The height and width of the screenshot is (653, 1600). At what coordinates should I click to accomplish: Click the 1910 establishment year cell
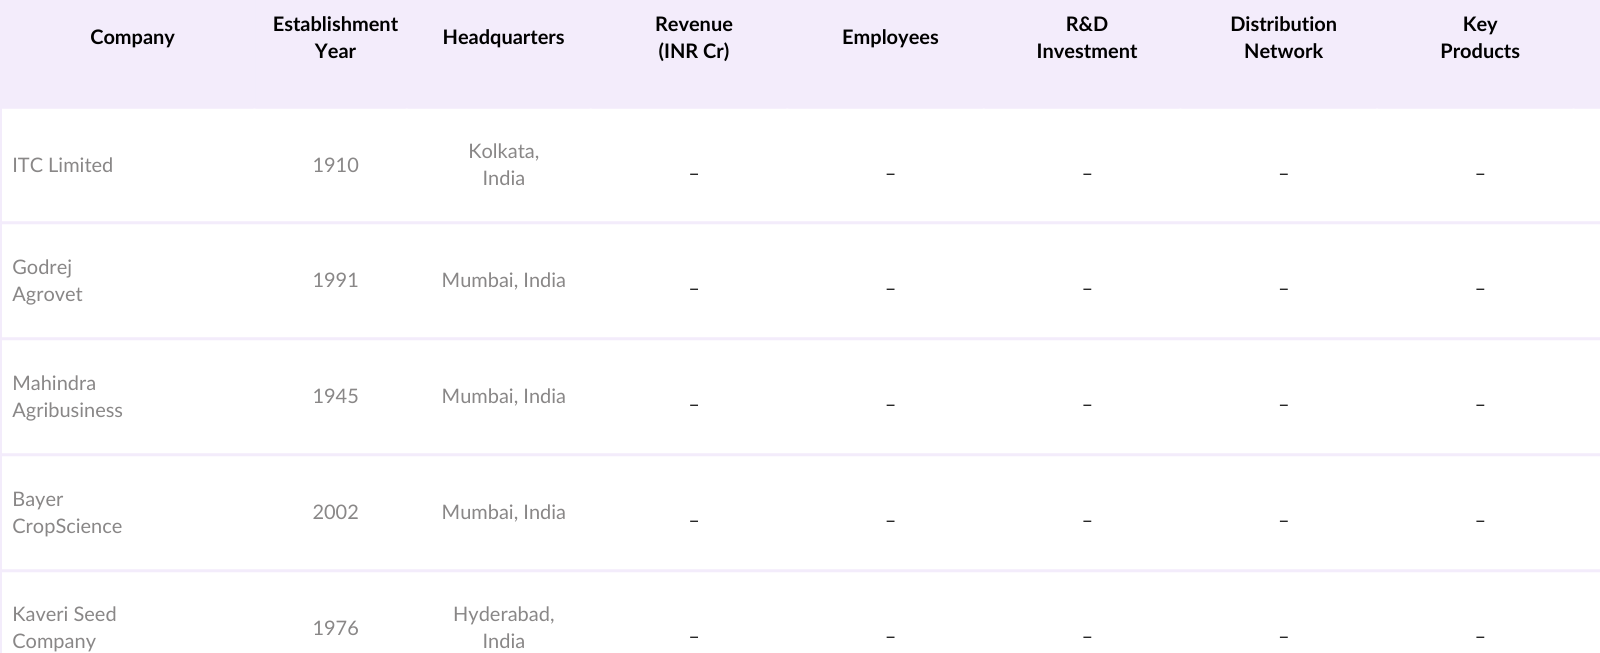[335, 165]
